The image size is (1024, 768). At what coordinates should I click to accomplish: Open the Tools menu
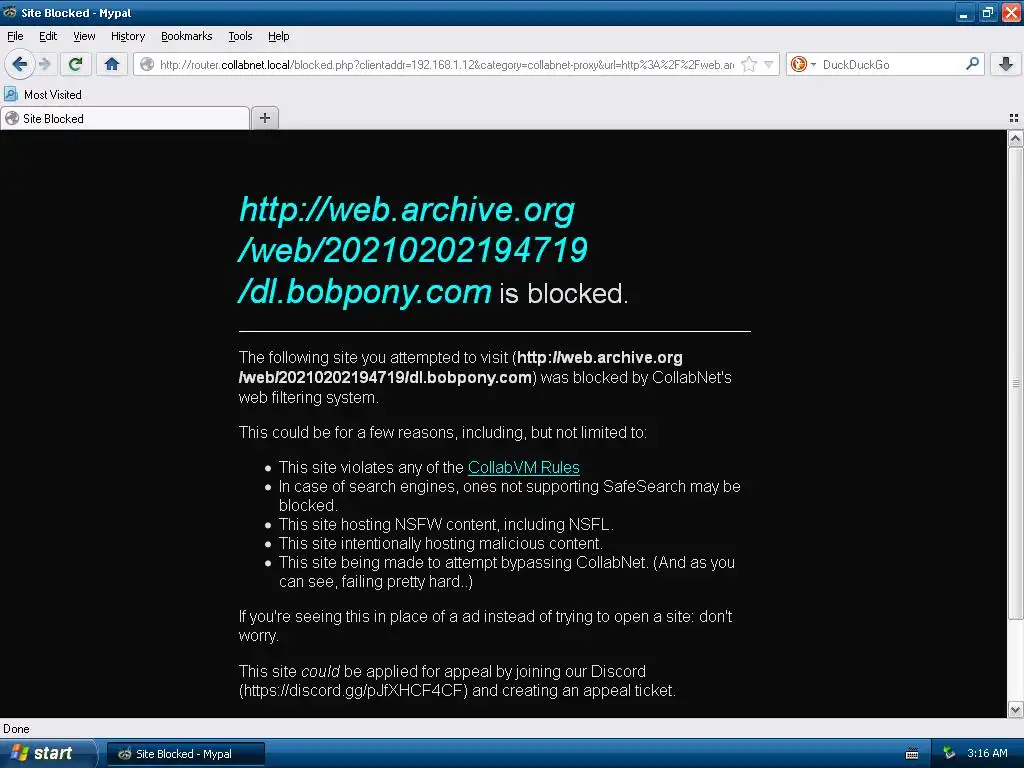(240, 36)
